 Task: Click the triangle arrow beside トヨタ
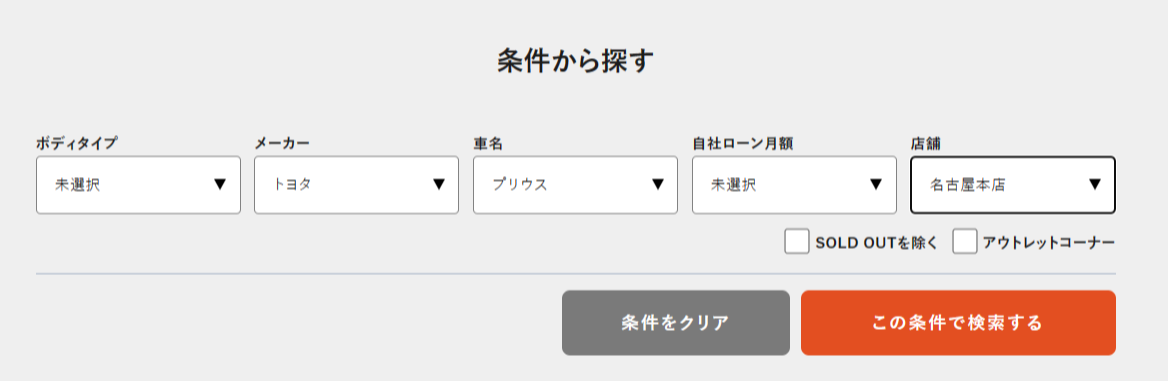click(x=439, y=184)
